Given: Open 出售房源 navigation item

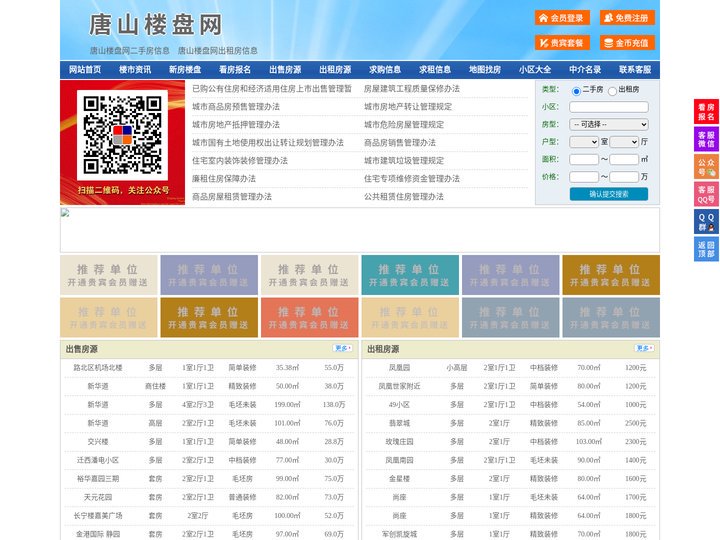Looking at the screenshot, I should tap(285, 70).
